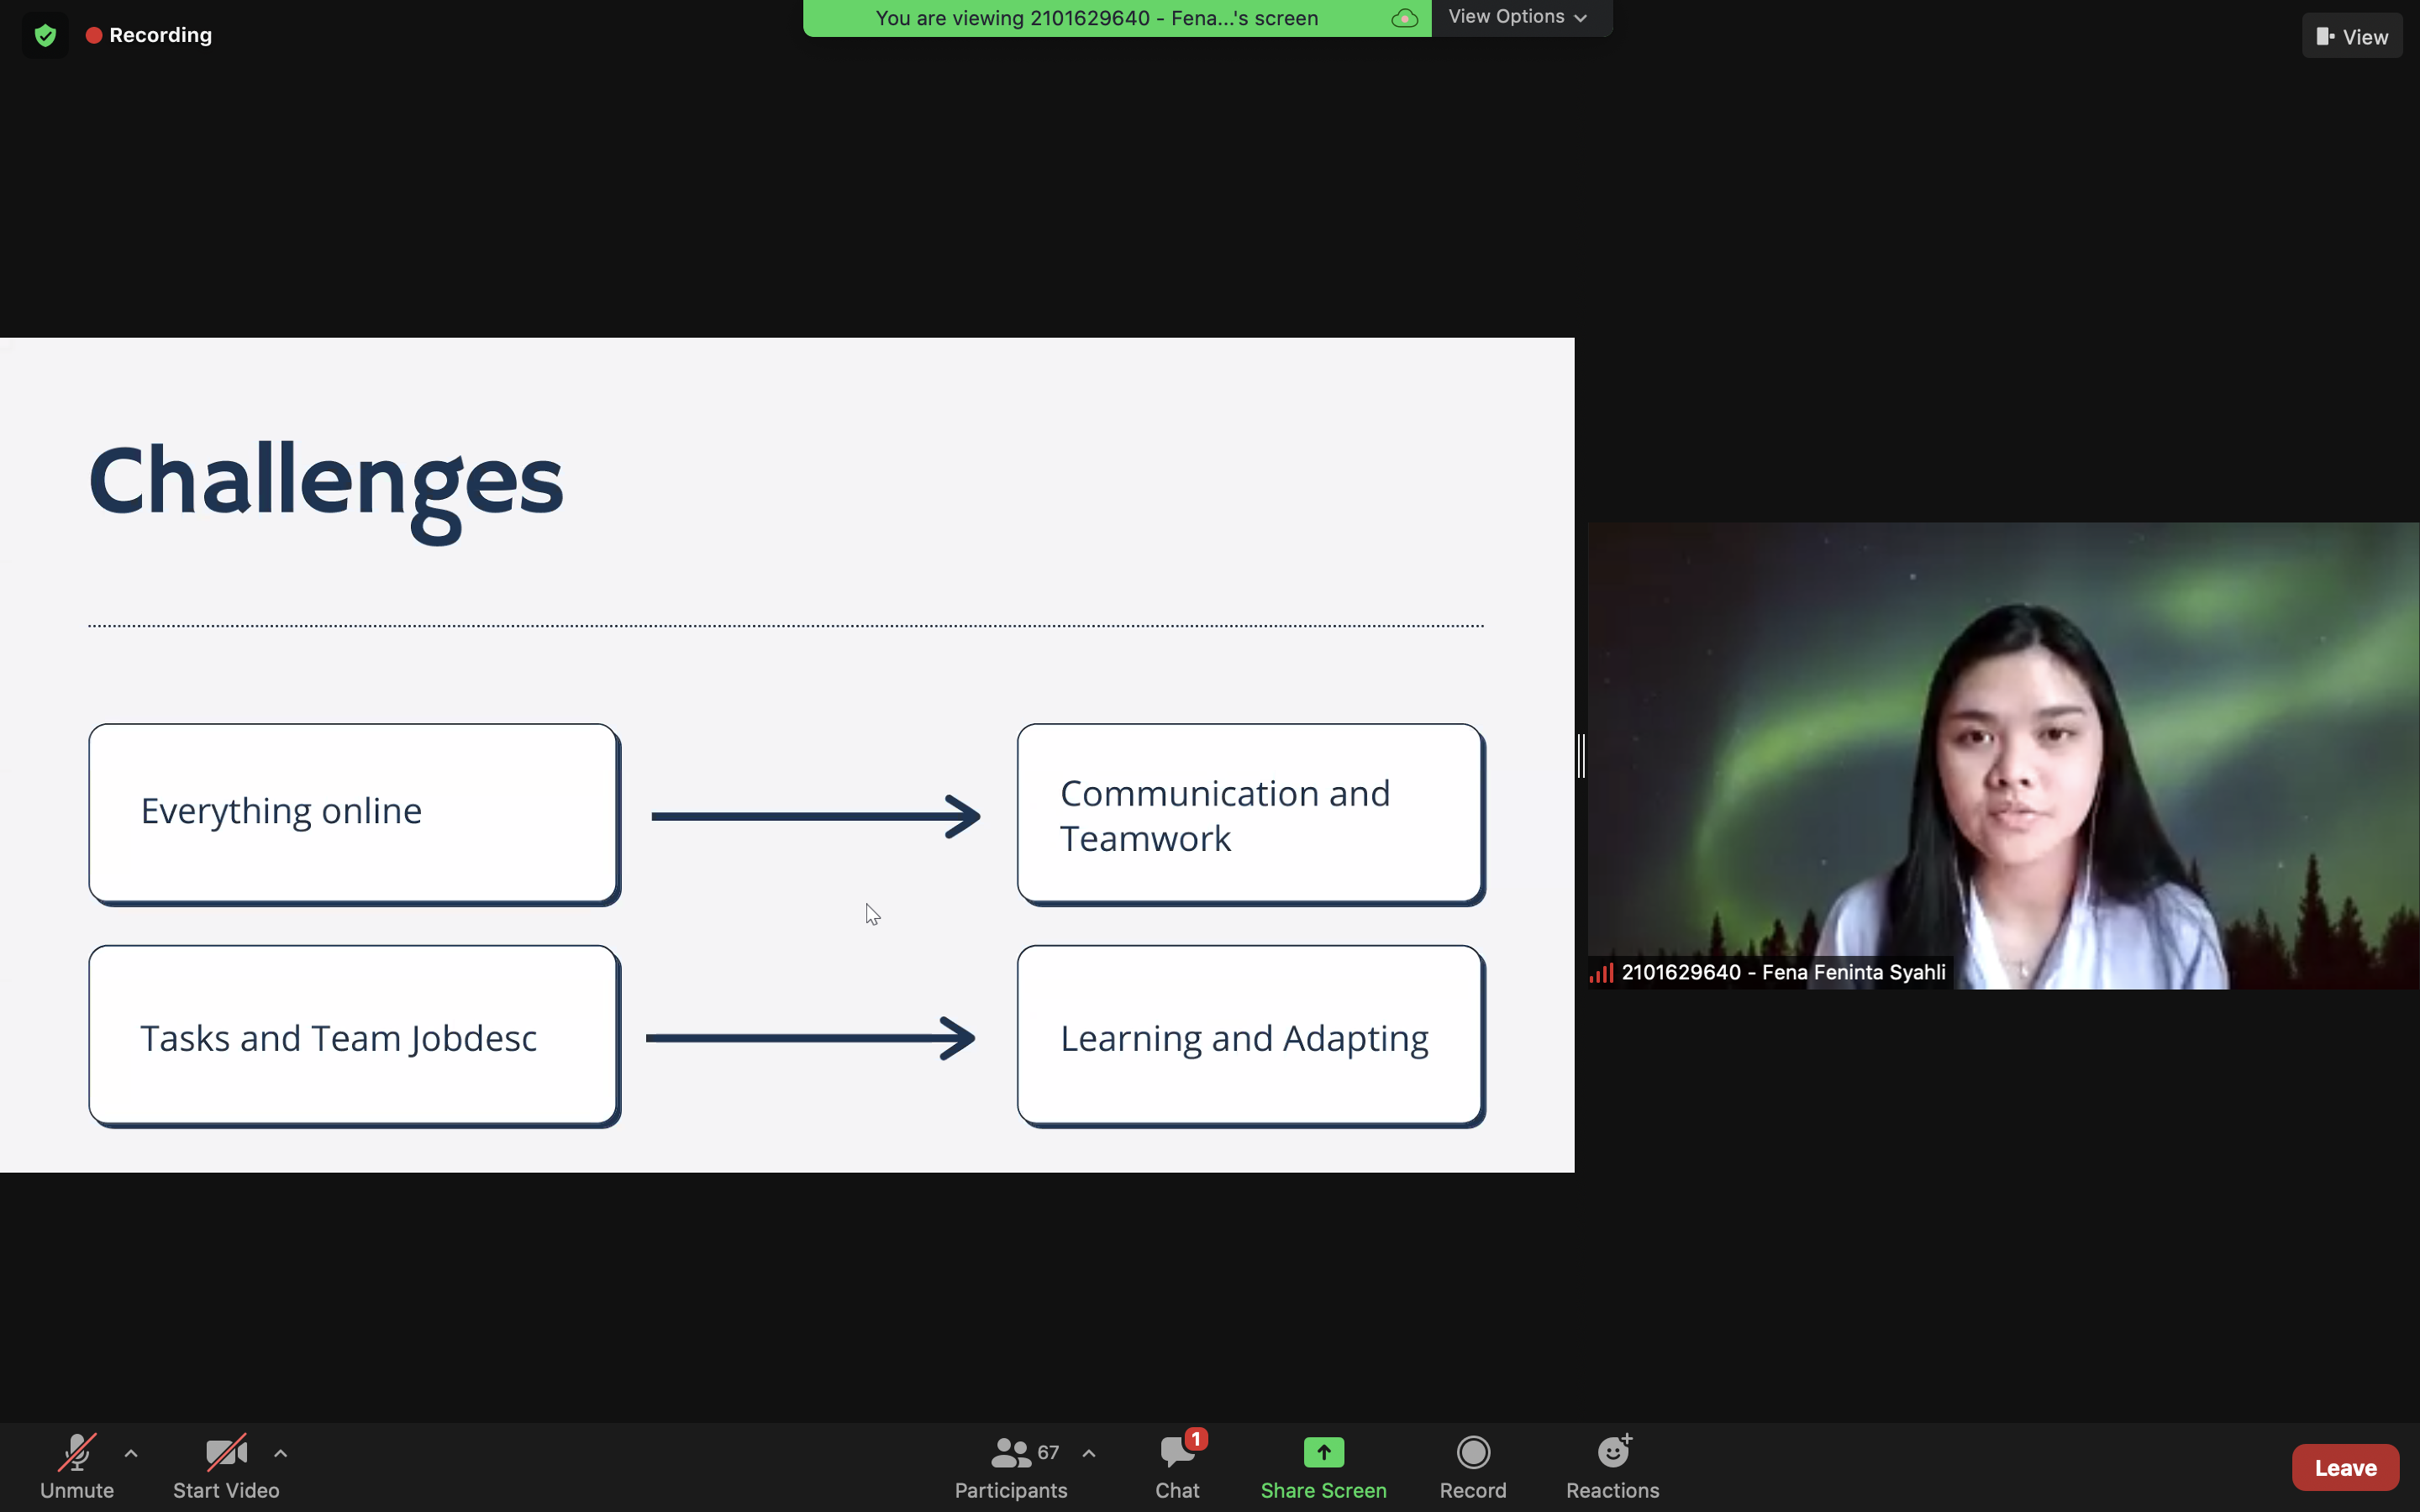The width and height of the screenshot is (2420, 1512).
Task: Click the red Recording indicator
Action: click(x=149, y=35)
